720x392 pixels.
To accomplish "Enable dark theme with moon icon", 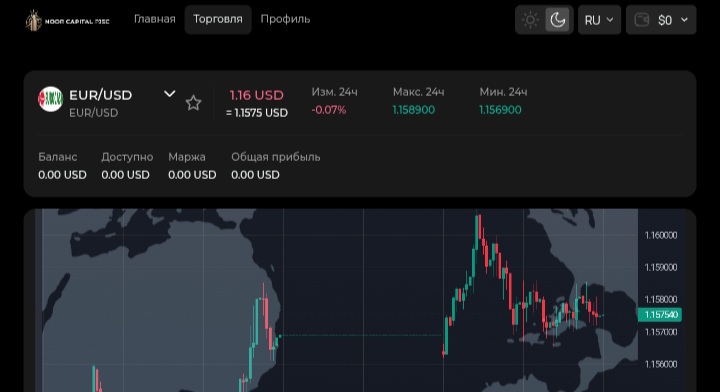I will (557, 20).
